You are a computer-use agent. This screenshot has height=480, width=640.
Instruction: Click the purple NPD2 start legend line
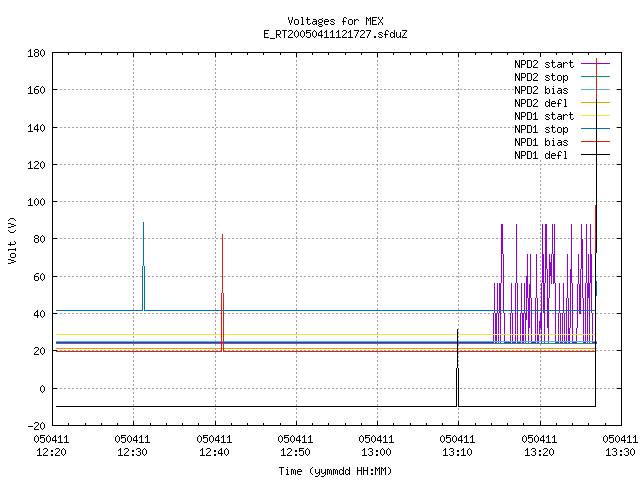point(596,64)
